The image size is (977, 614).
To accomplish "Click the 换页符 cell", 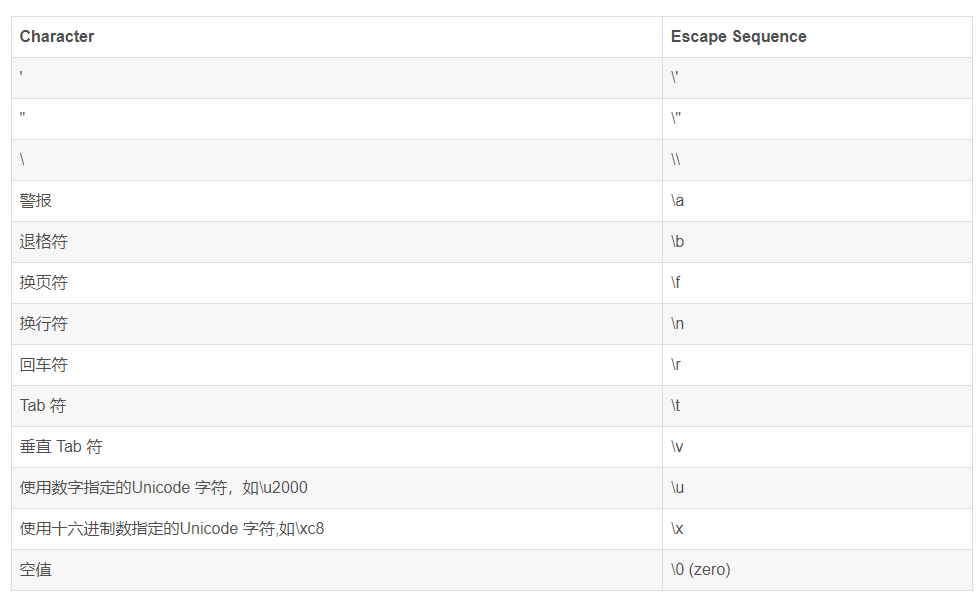I will coord(336,283).
